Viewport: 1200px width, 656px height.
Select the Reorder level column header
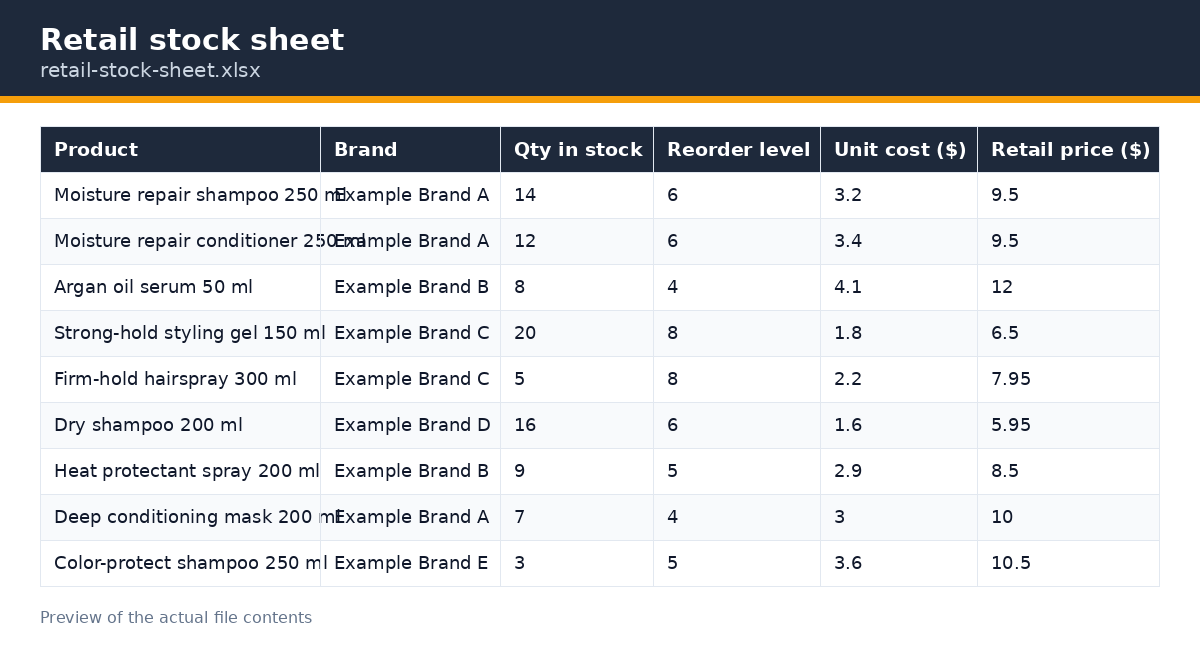tap(737, 150)
